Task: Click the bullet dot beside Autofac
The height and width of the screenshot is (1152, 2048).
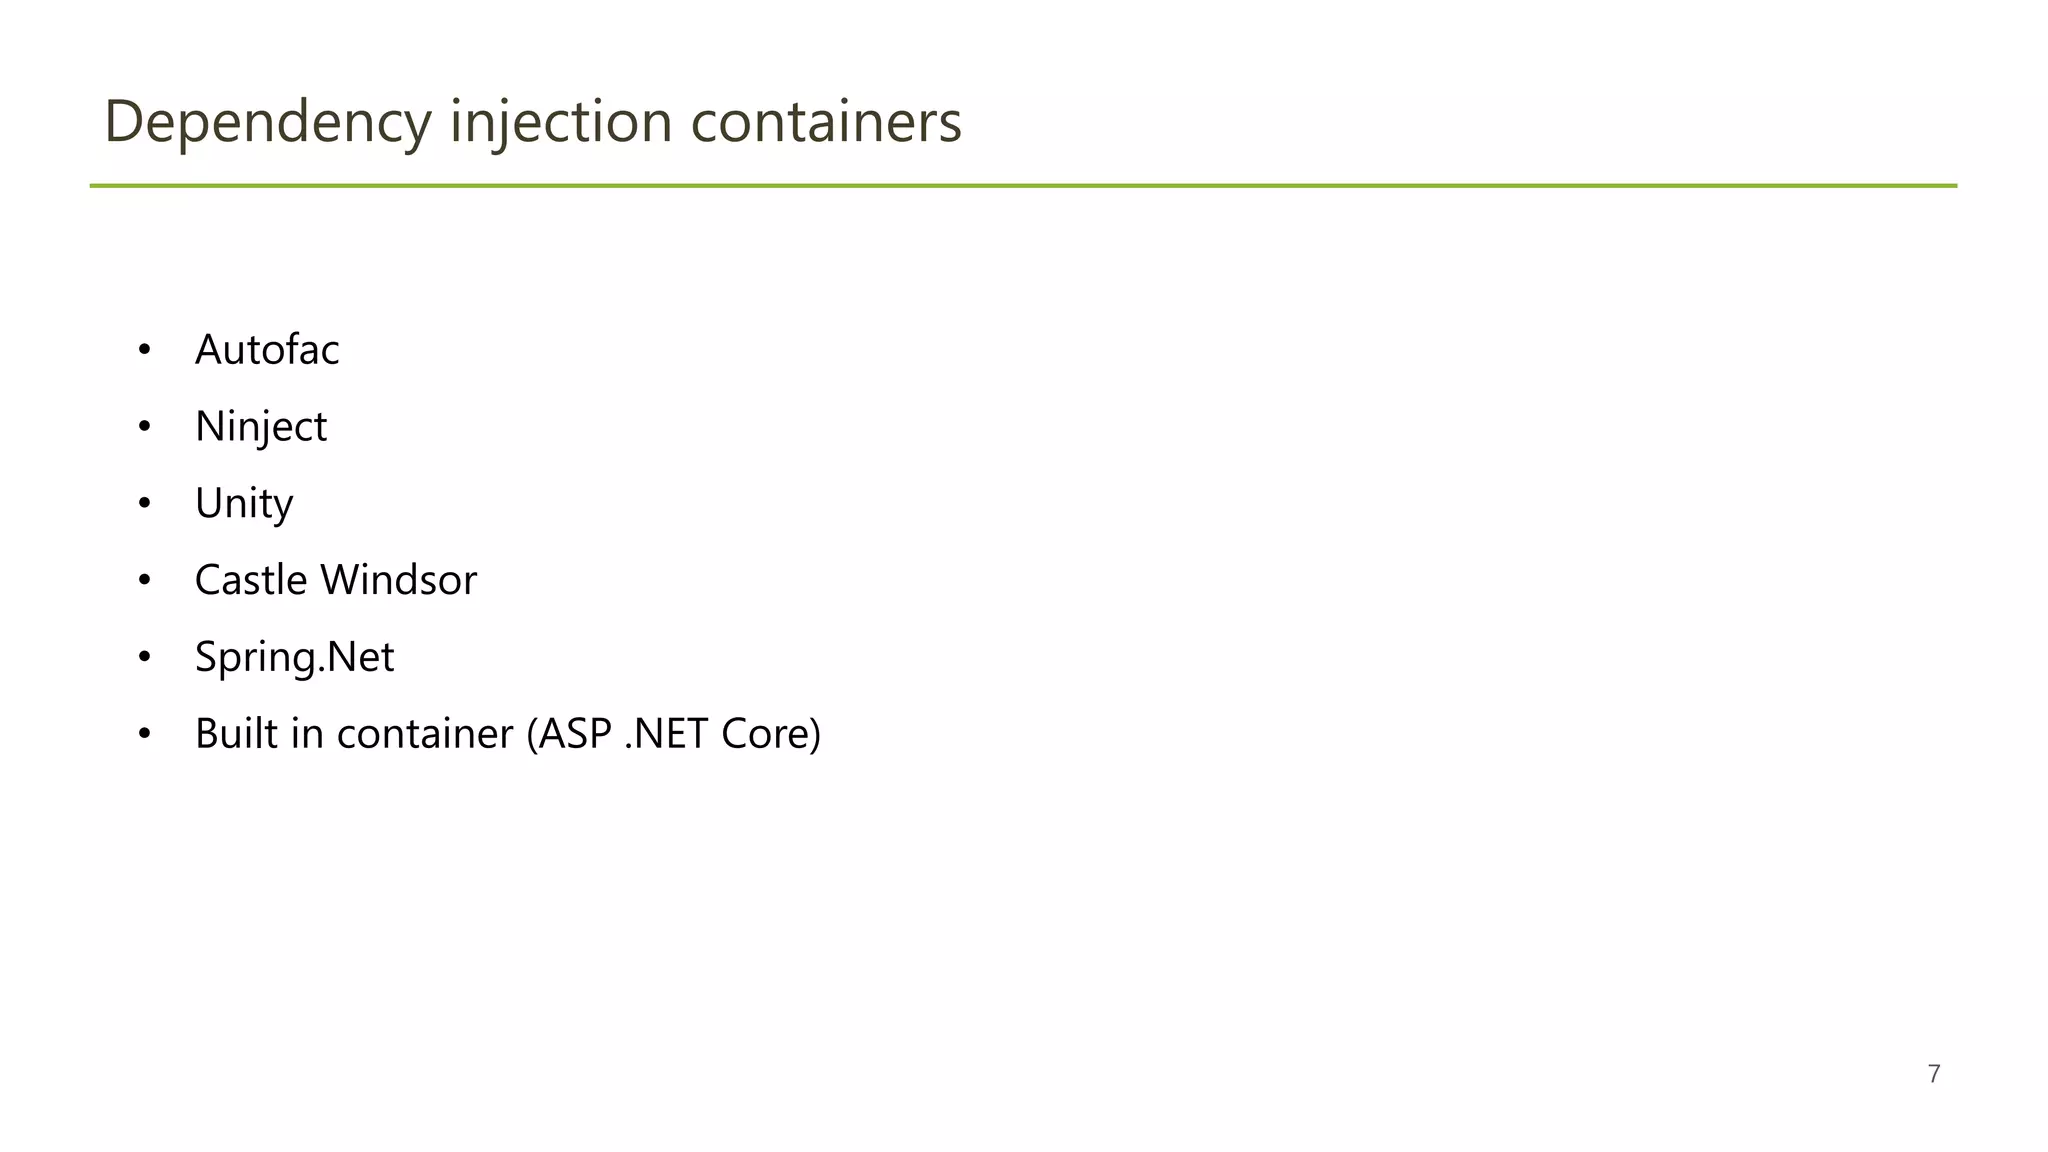Action: click(145, 350)
